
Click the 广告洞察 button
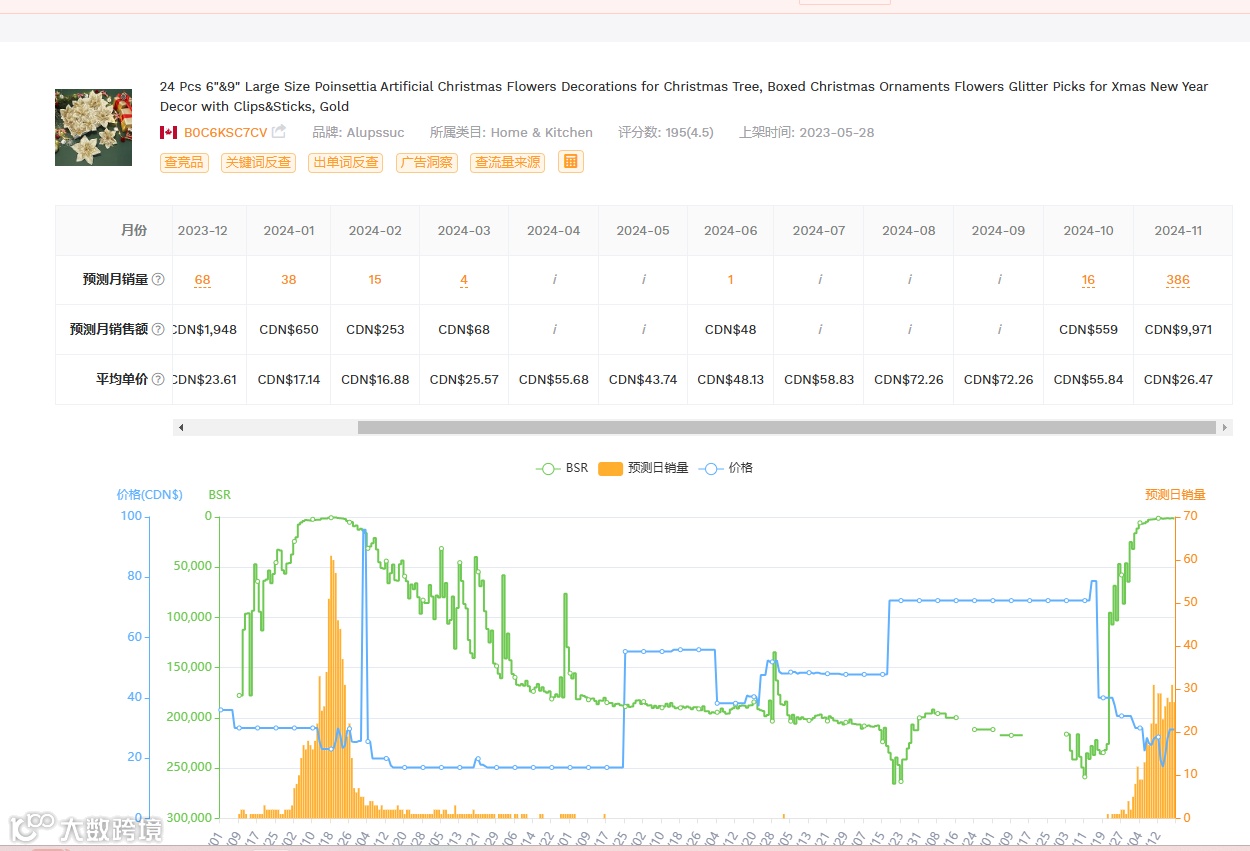tap(427, 162)
